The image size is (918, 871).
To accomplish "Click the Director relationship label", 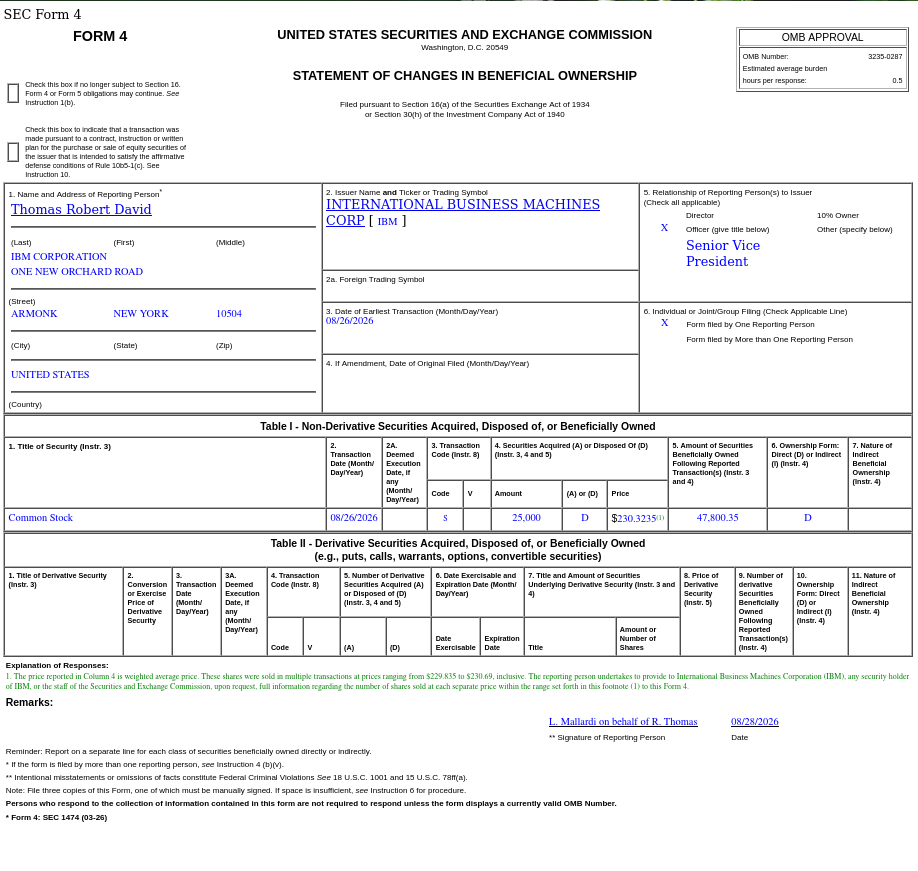I will [700, 215].
